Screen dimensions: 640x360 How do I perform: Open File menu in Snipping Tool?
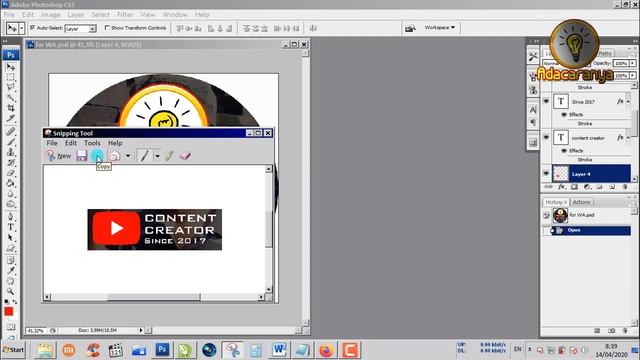tap(52, 143)
